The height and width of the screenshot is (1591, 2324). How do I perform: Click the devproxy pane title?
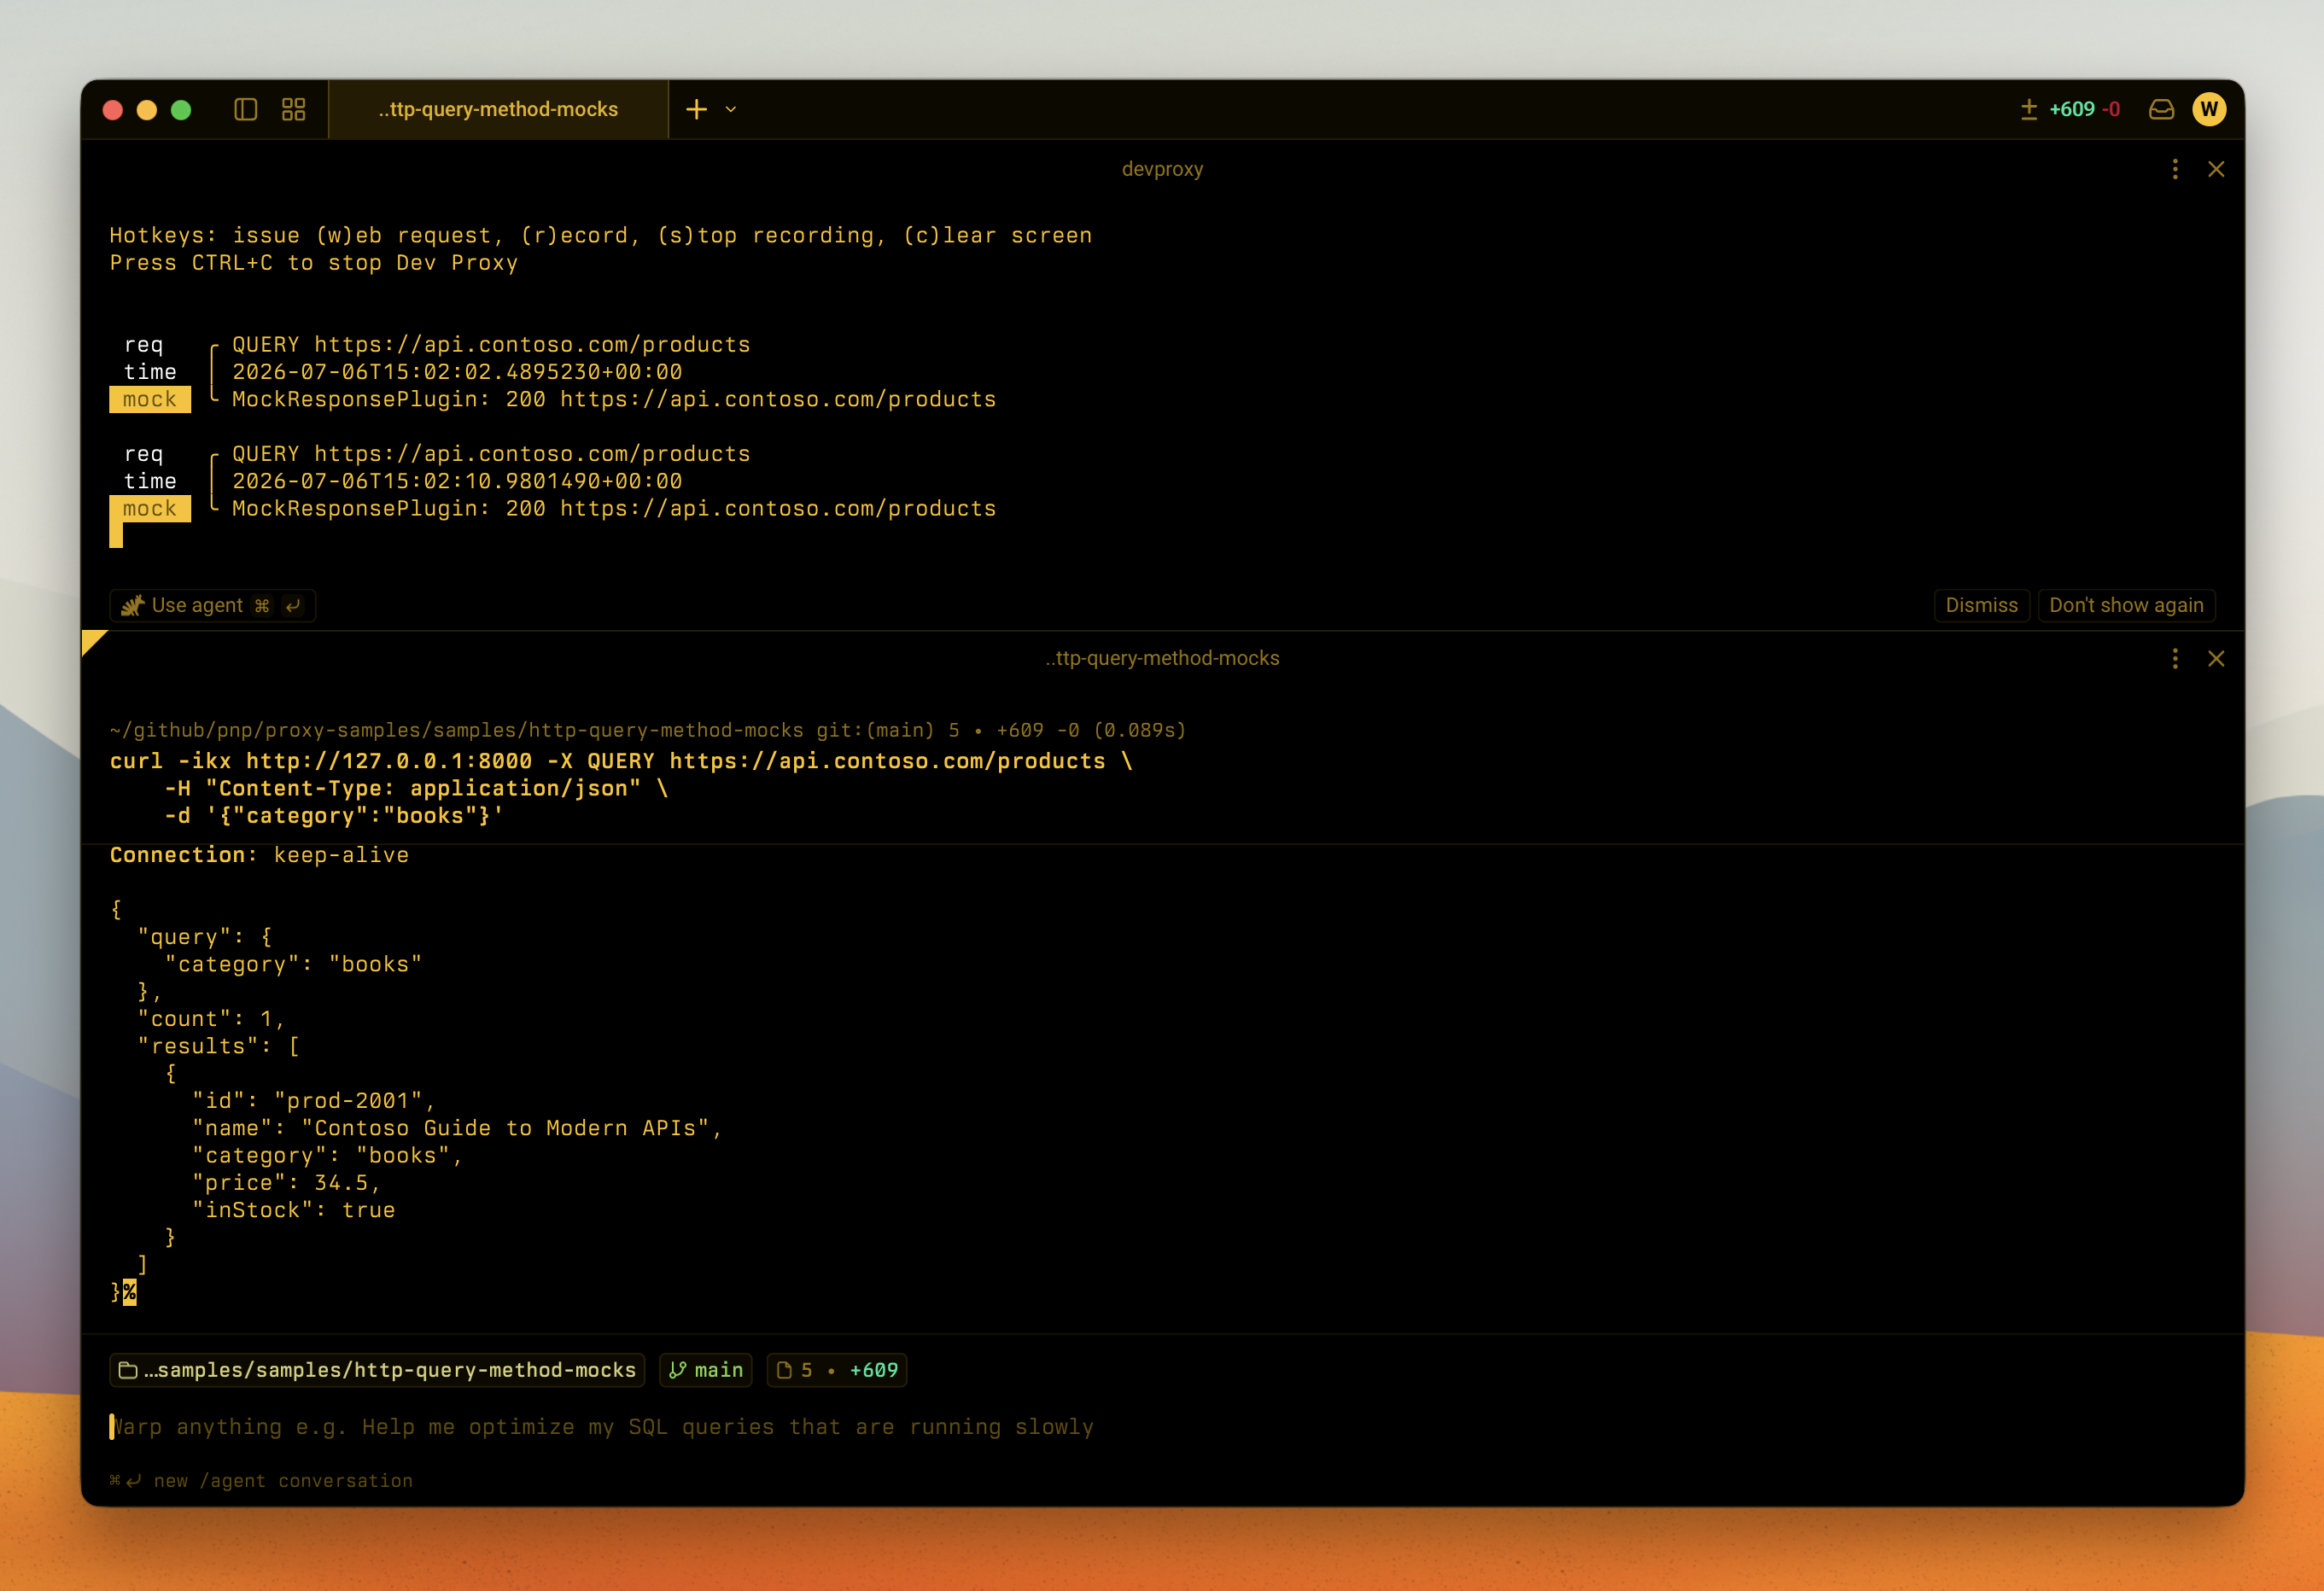tap(1162, 169)
